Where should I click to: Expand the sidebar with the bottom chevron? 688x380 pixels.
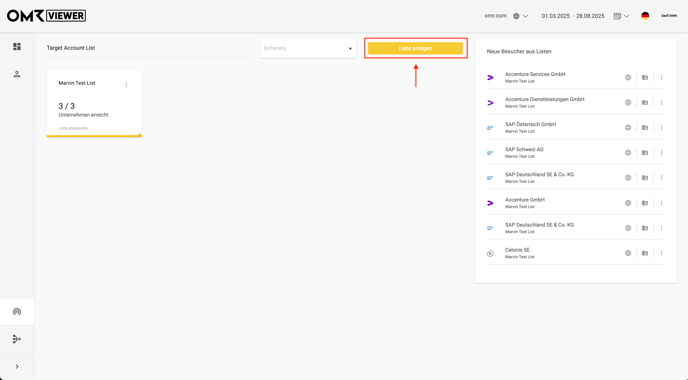click(17, 366)
